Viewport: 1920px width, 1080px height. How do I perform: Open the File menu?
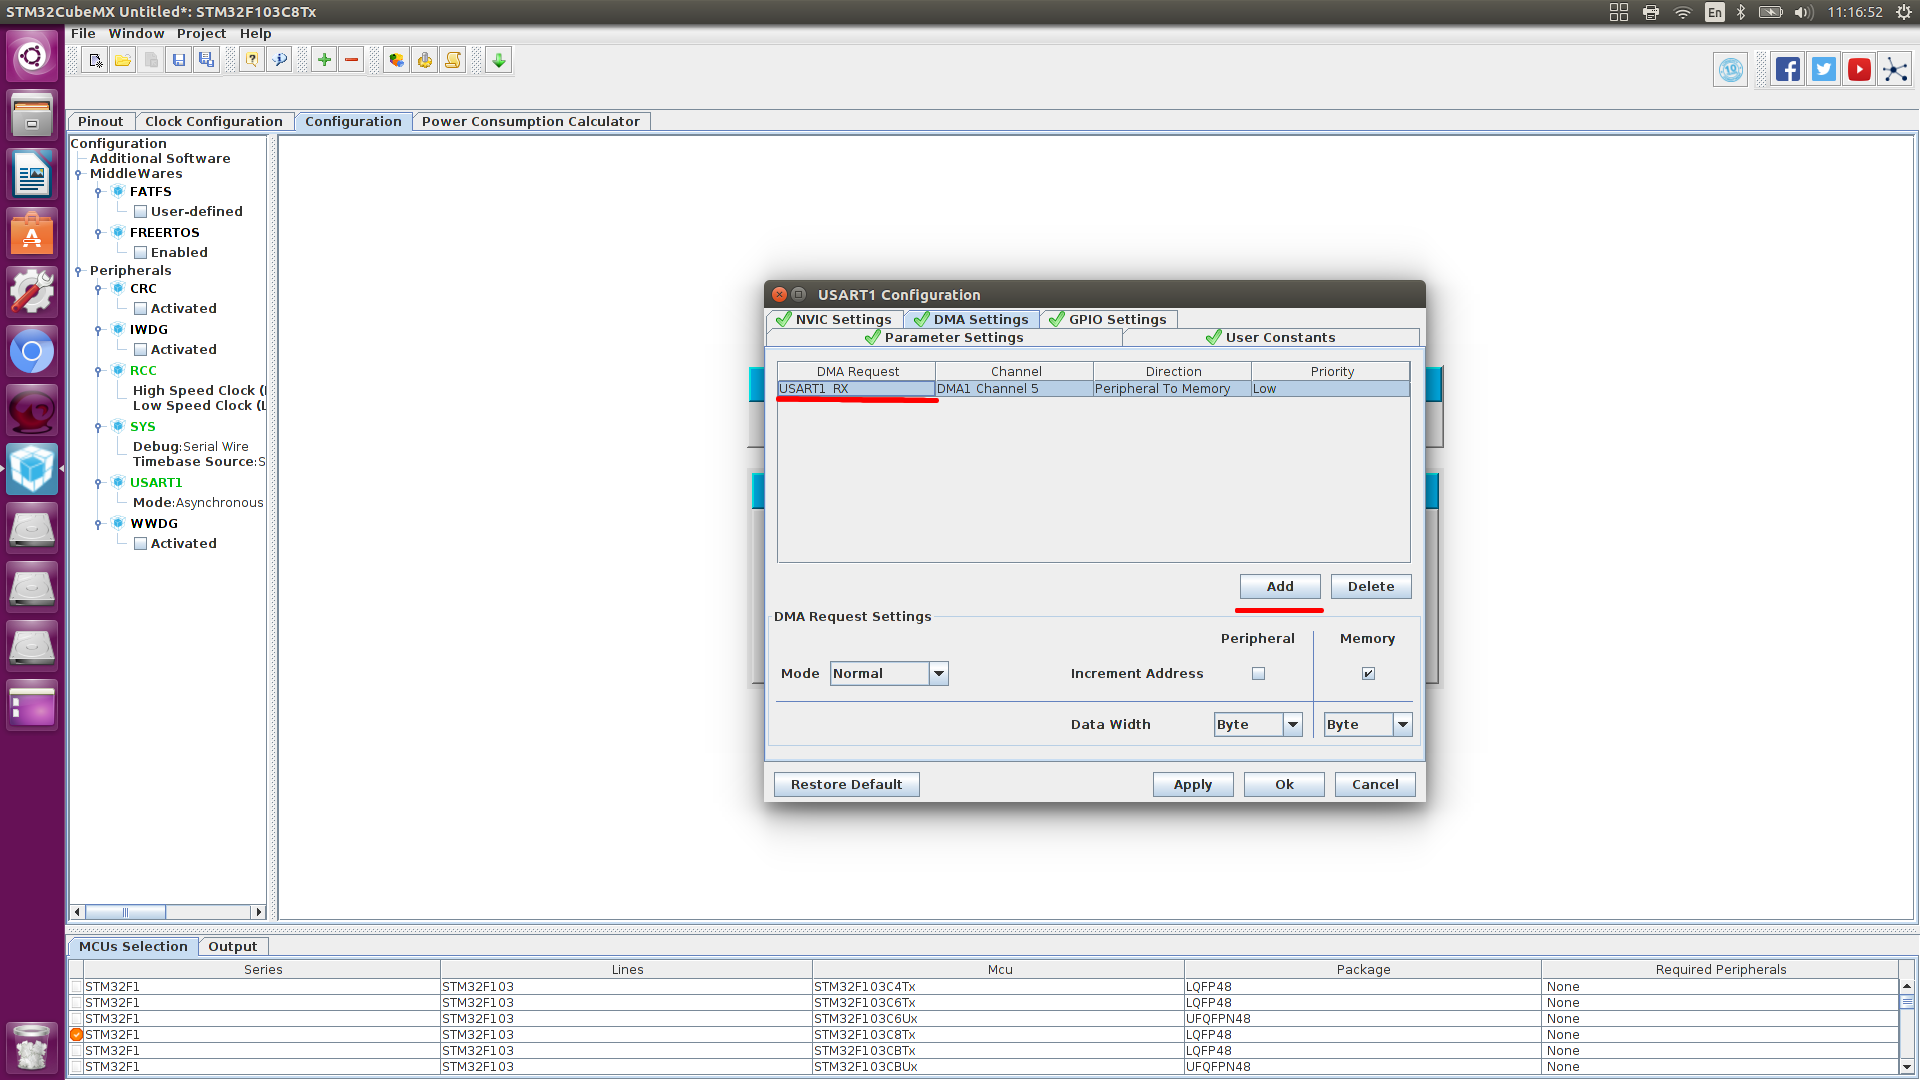(x=83, y=33)
